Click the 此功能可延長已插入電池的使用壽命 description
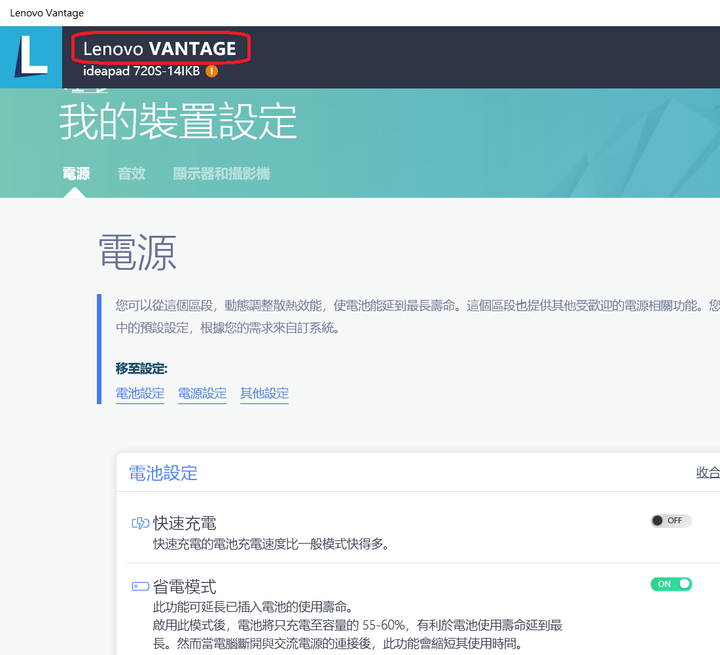Viewport: 720px width, 655px height. click(x=253, y=607)
